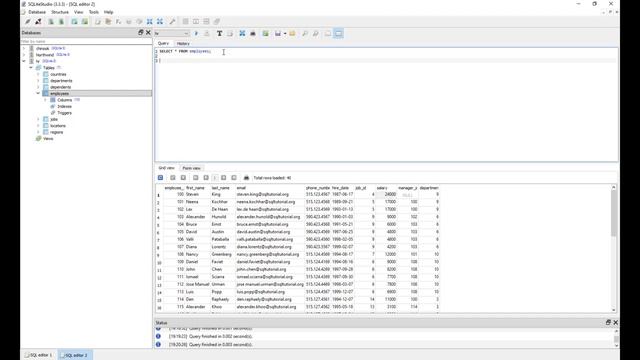Click the first_name column header
This screenshot has width=640, height=360.
coord(198,188)
